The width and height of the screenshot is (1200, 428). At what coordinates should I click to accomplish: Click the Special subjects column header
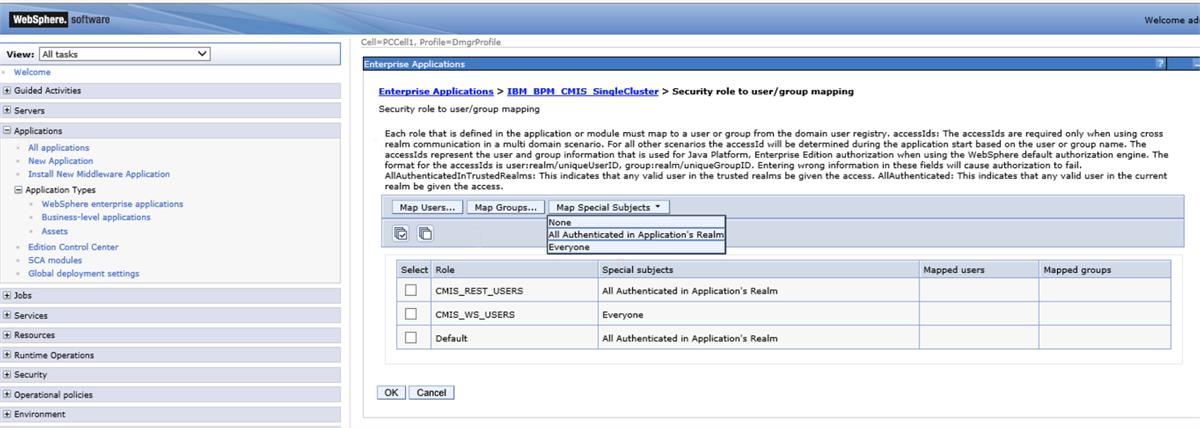pos(758,270)
